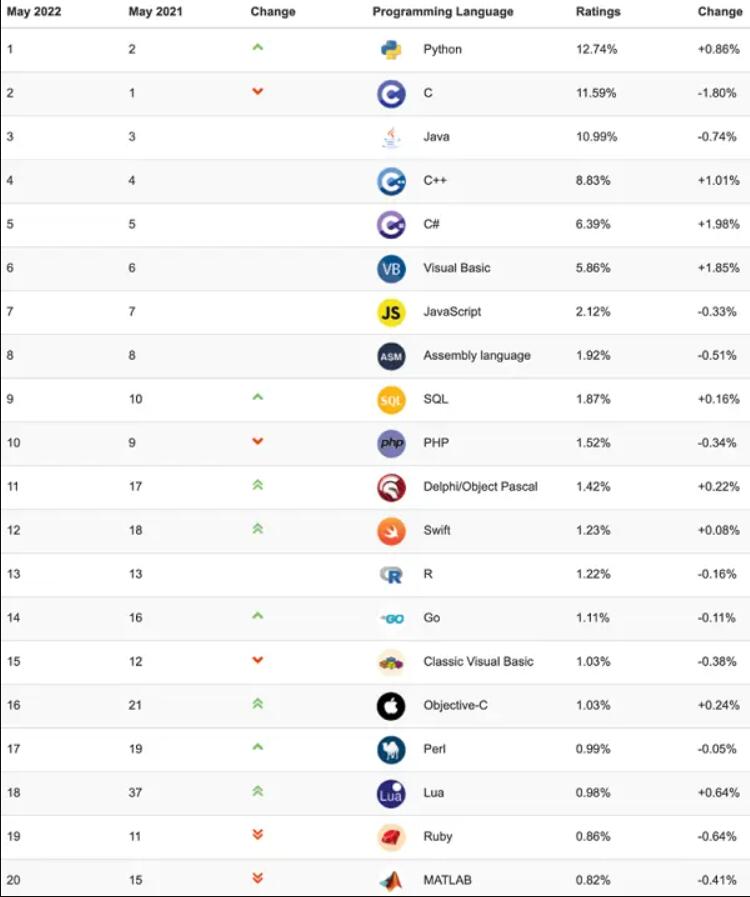Click the Objective-C apple icon

391,706
